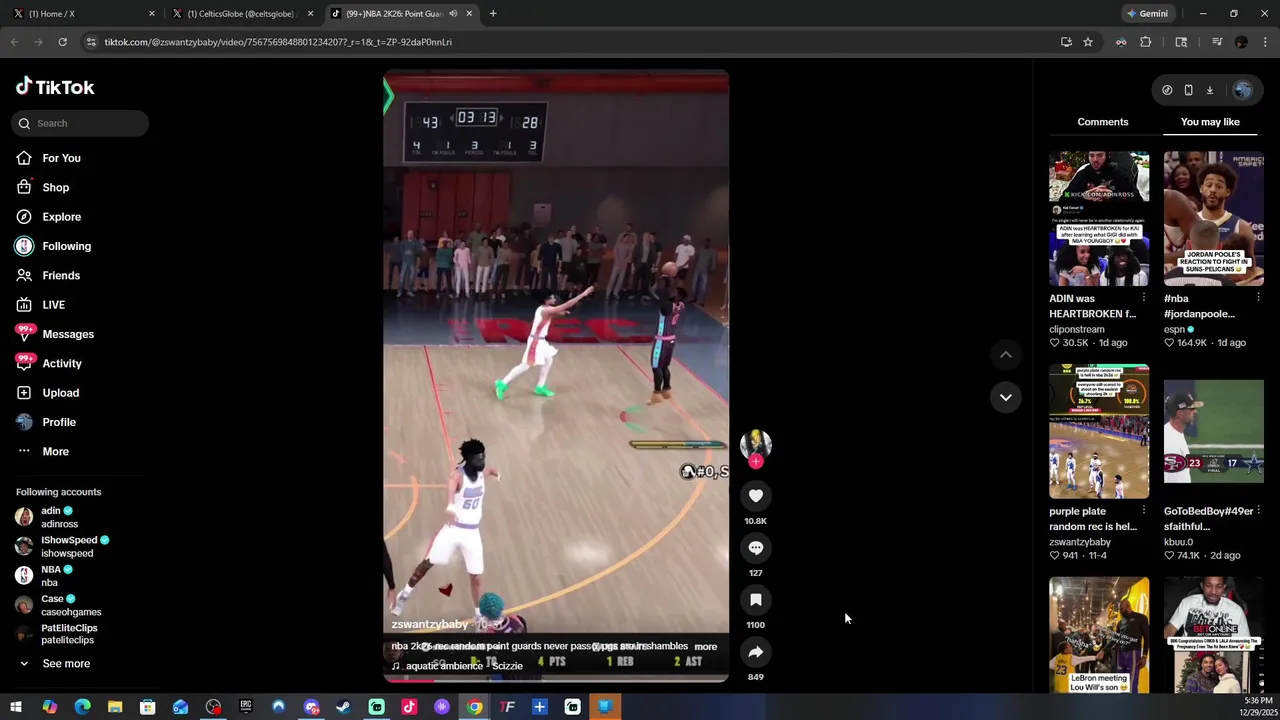Click the TikTok logo
The width and height of the screenshot is (1280, 720).
(x=55, y=87)
